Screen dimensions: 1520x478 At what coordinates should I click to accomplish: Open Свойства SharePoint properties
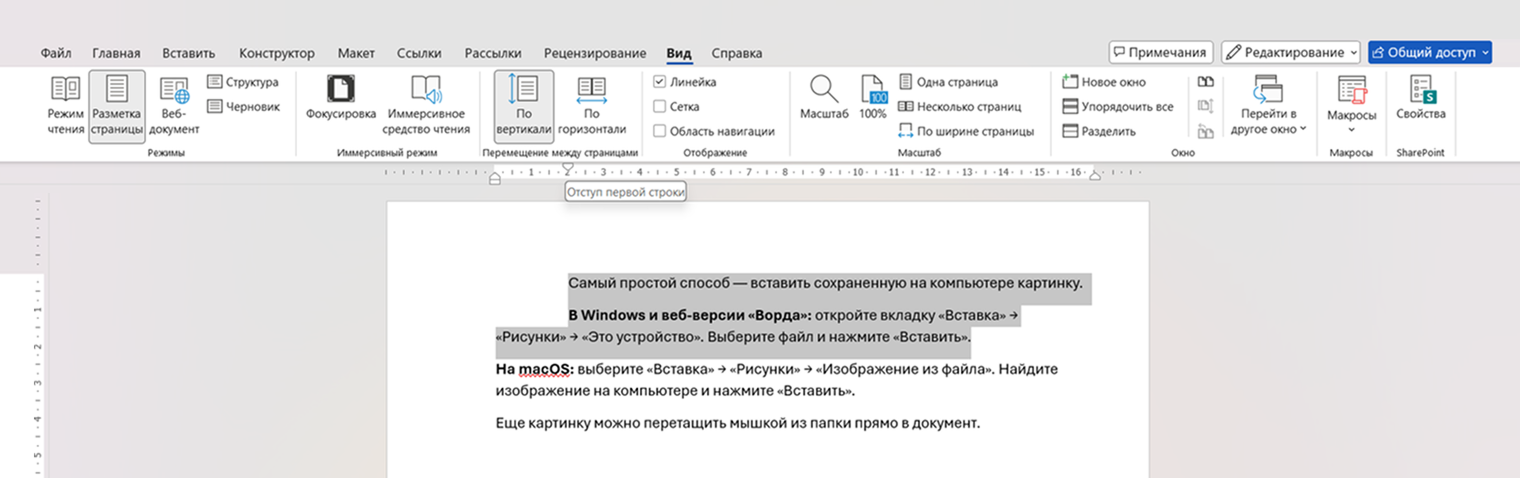click(1421, 98)
